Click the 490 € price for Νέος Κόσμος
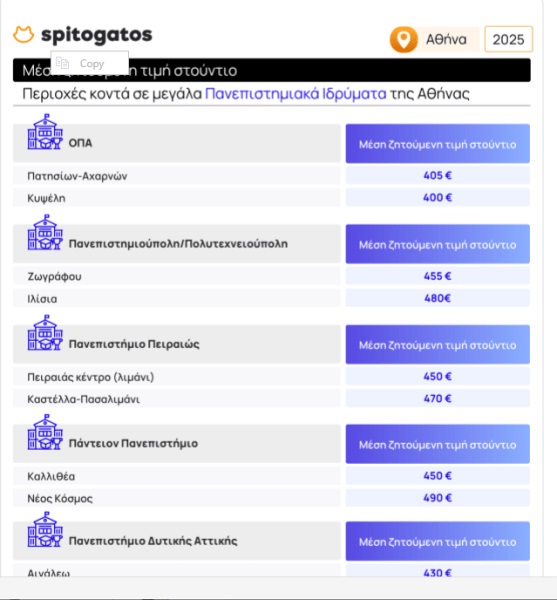Viewport: 557px width, 600px height. [x=438, y=498]
